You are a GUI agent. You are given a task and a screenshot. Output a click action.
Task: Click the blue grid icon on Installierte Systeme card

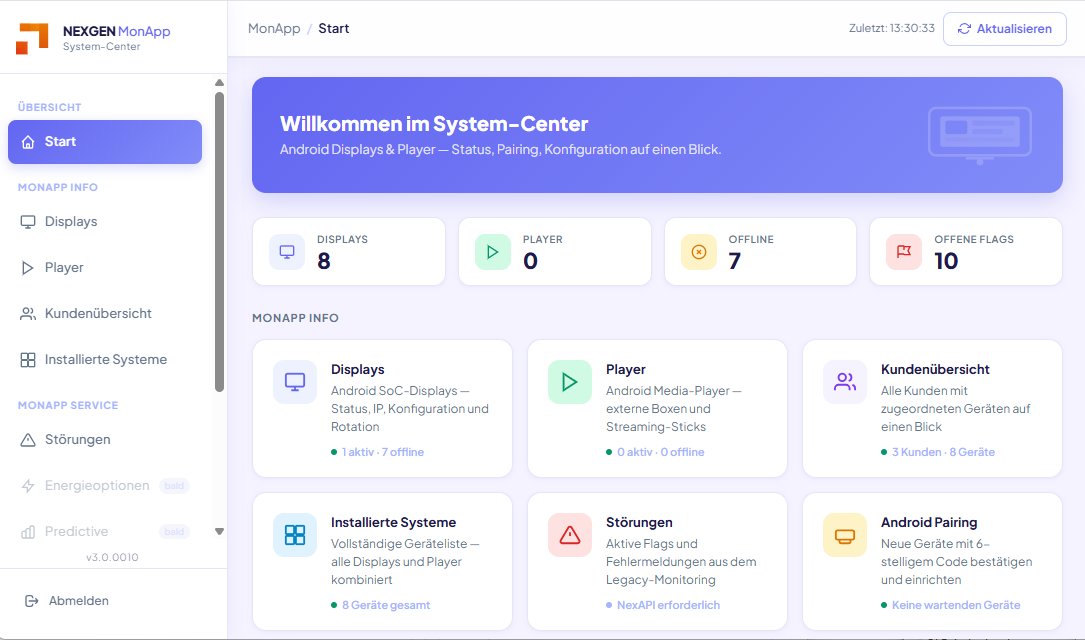click(295, 535)
